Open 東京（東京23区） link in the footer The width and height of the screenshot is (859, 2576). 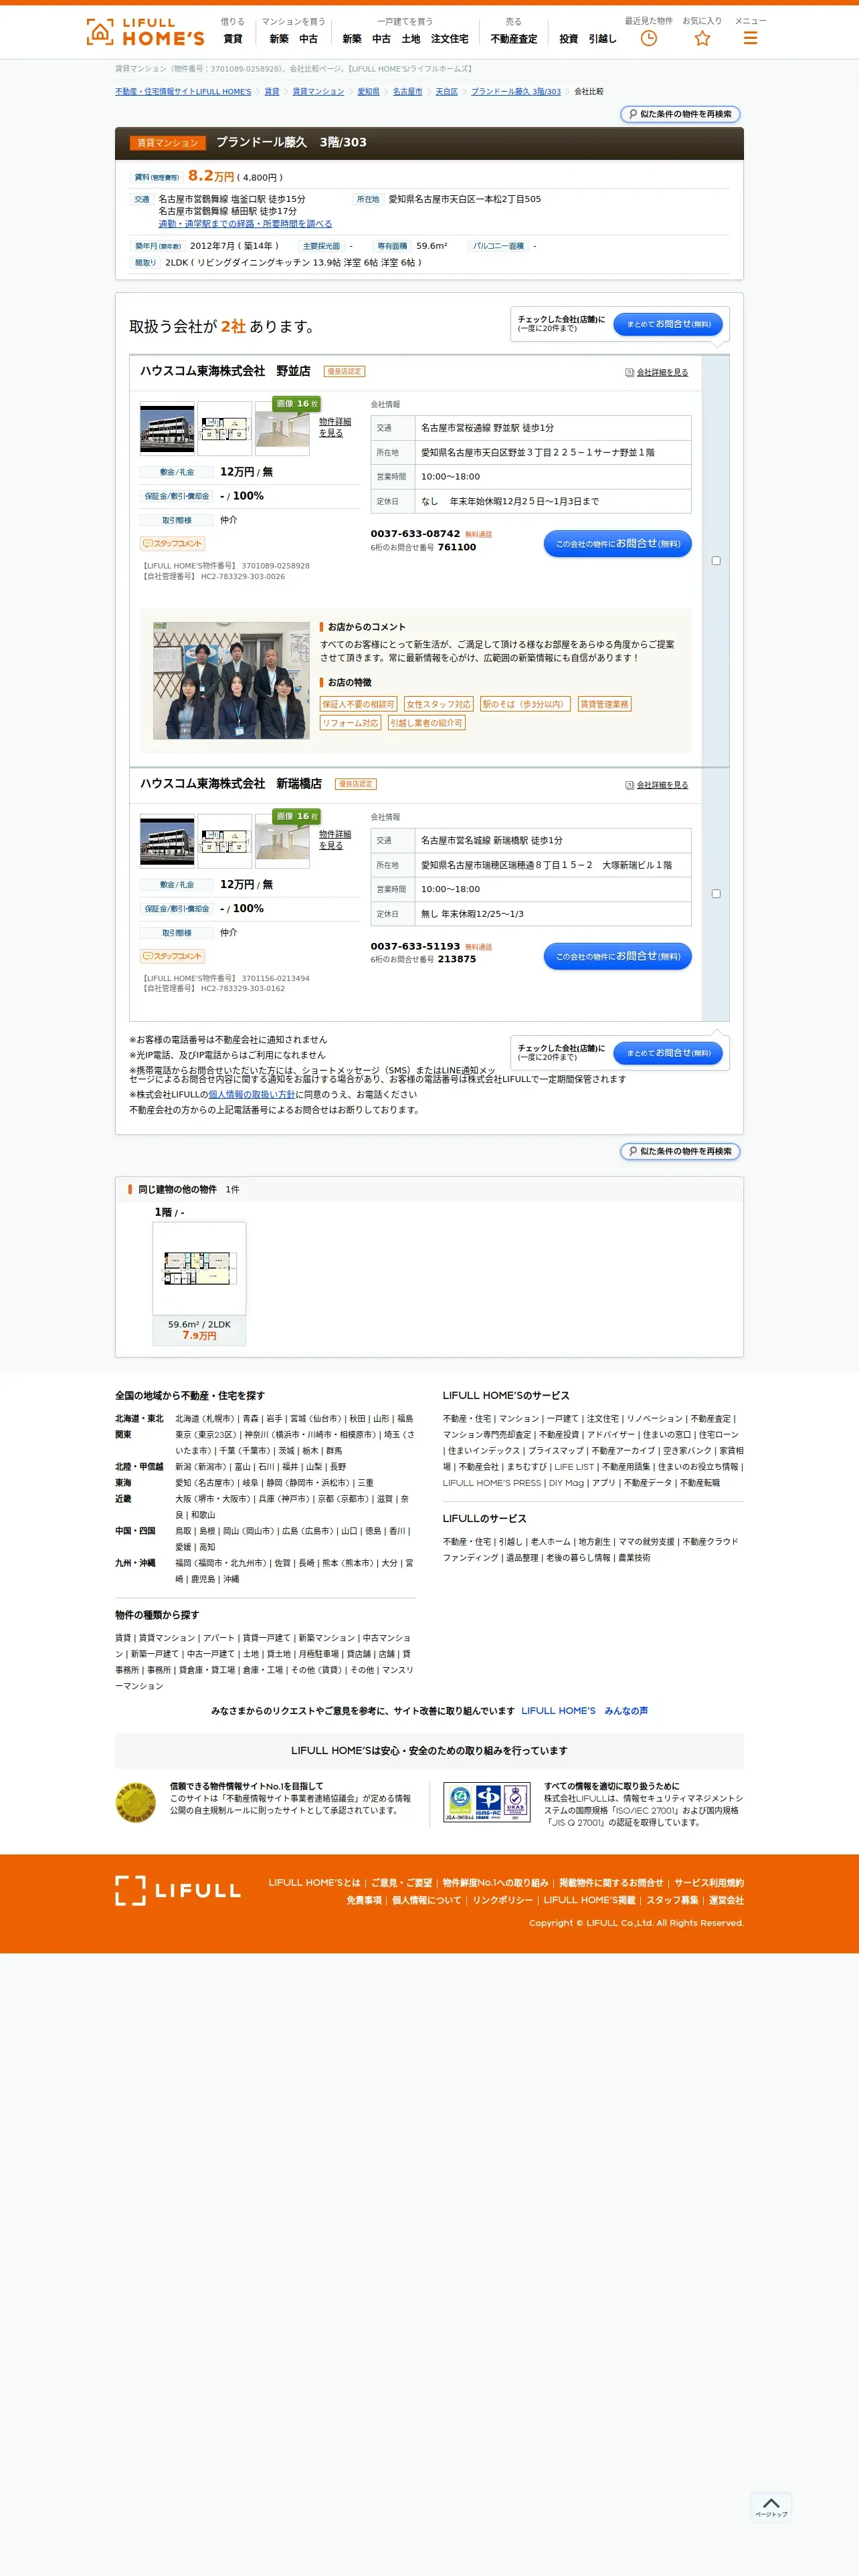click(207, 1435)
